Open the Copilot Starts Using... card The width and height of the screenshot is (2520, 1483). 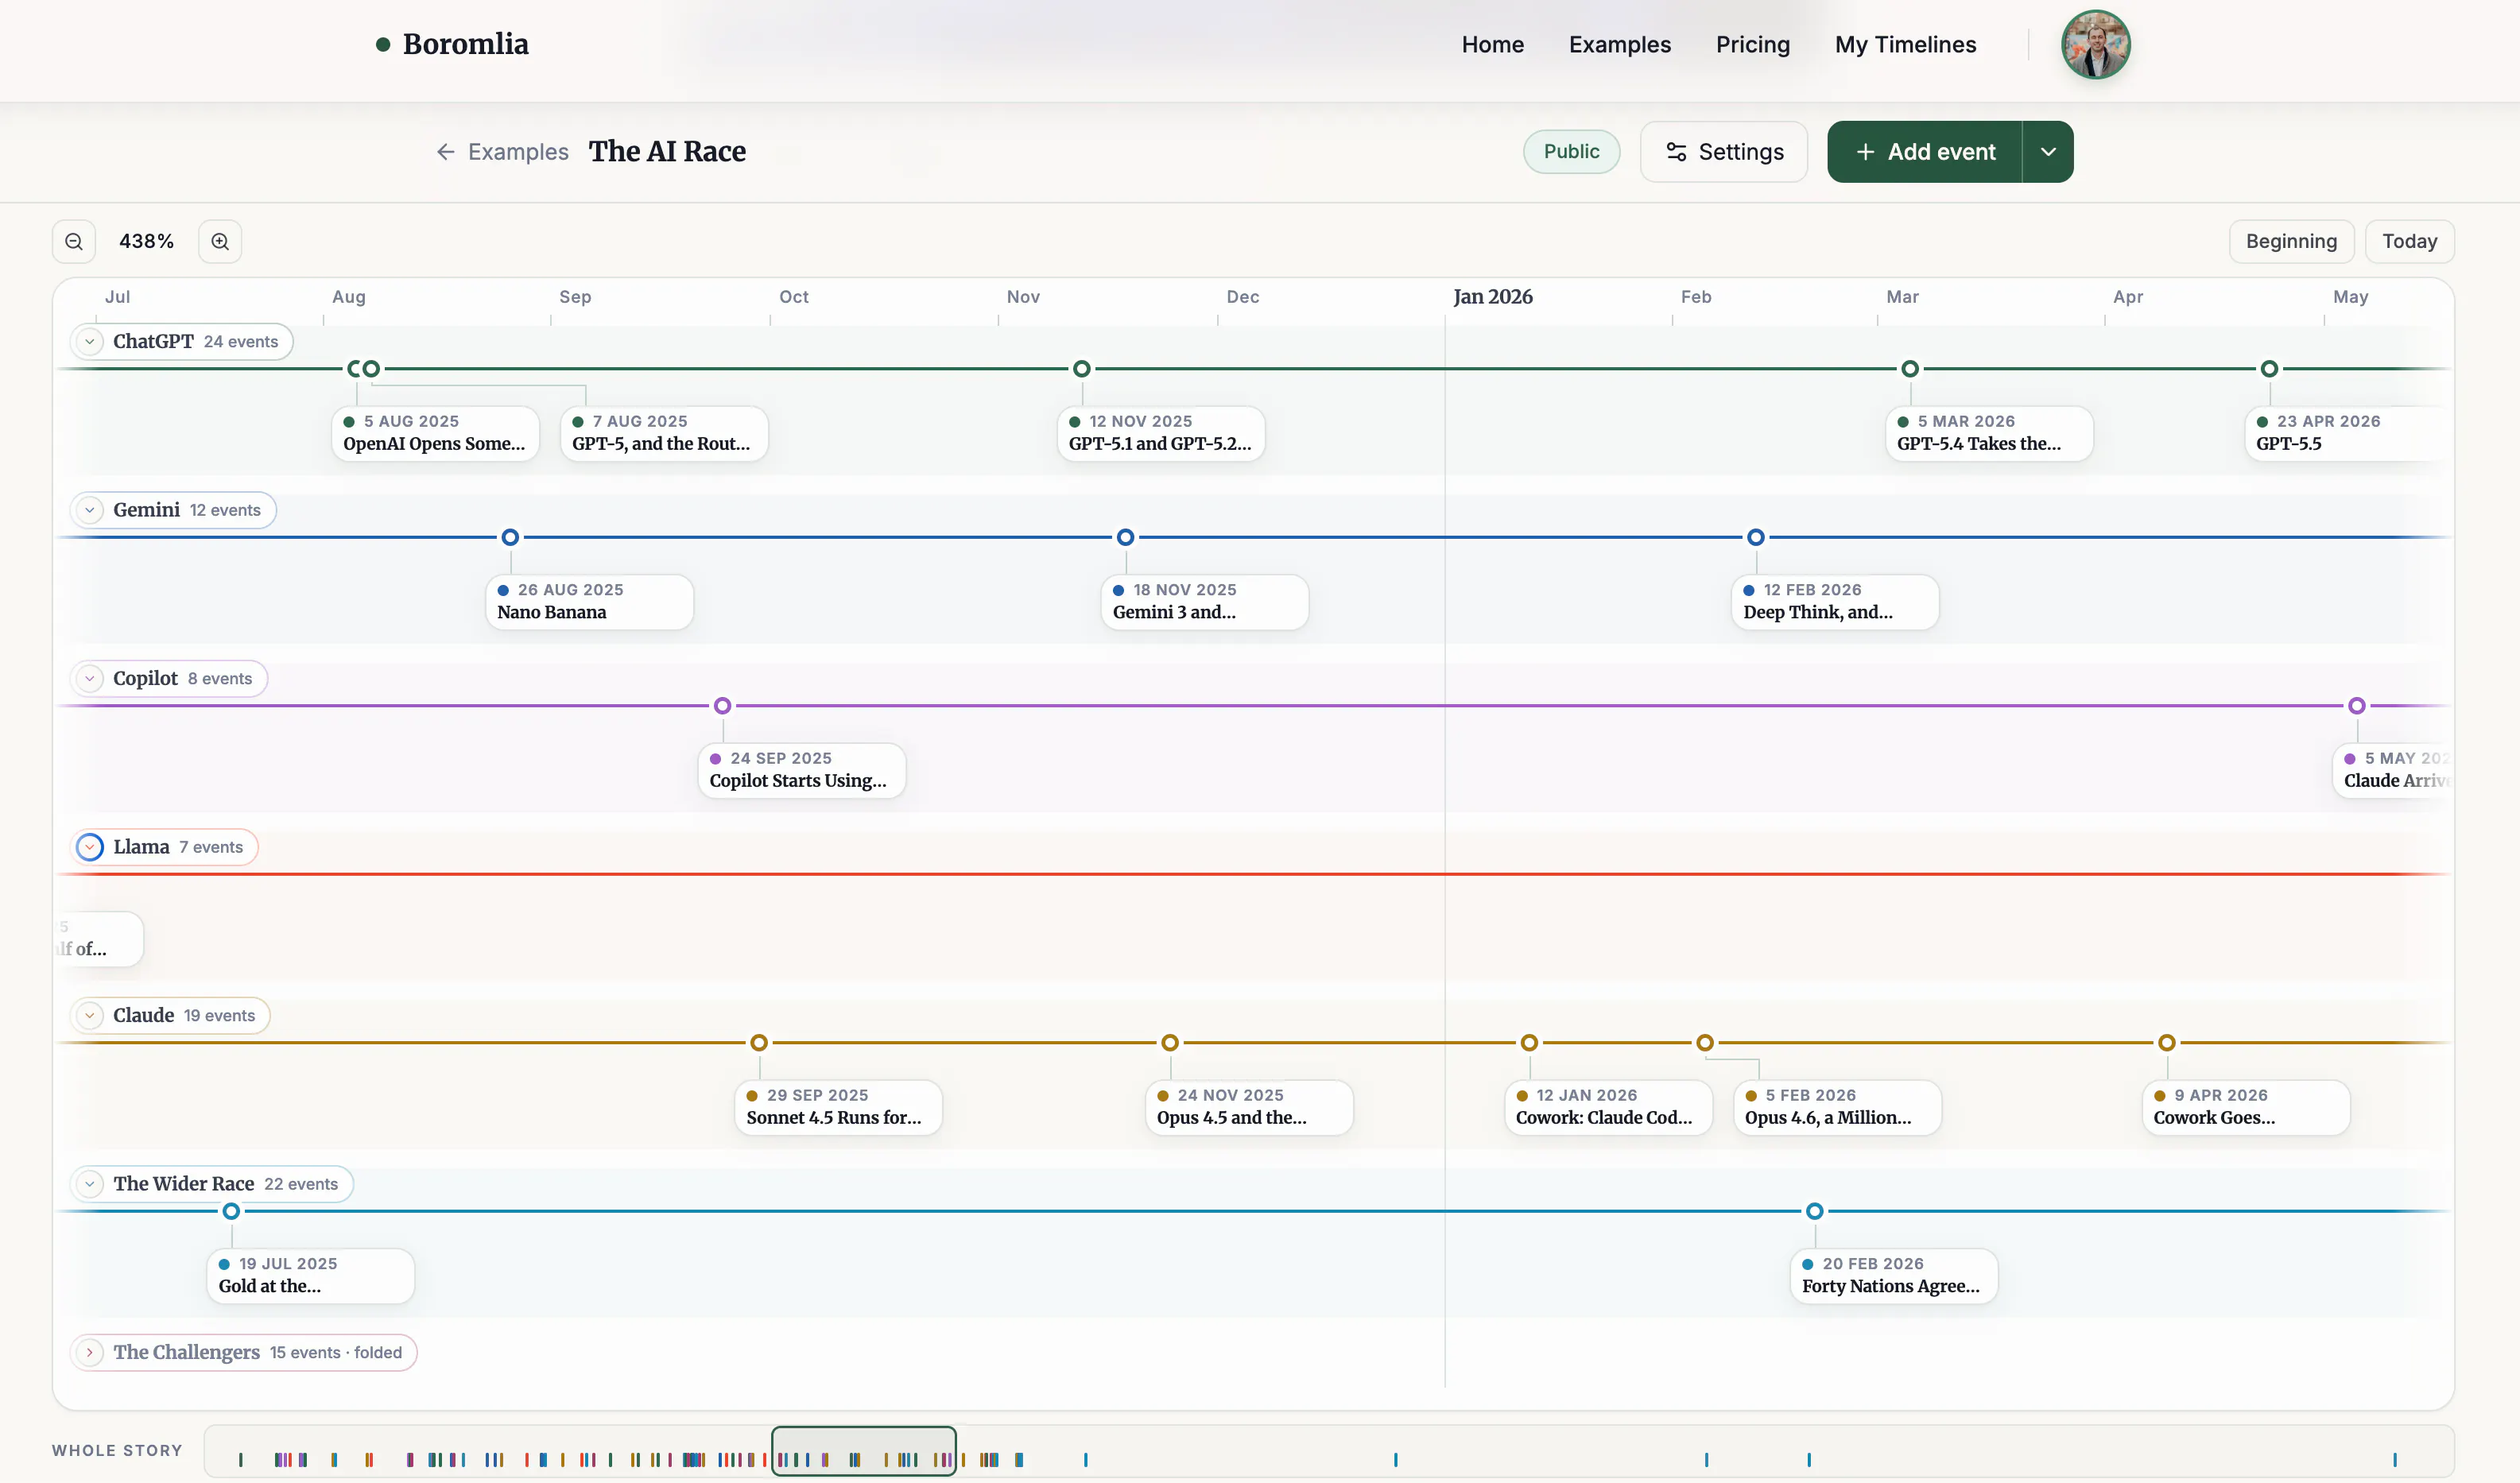point(802,770)
